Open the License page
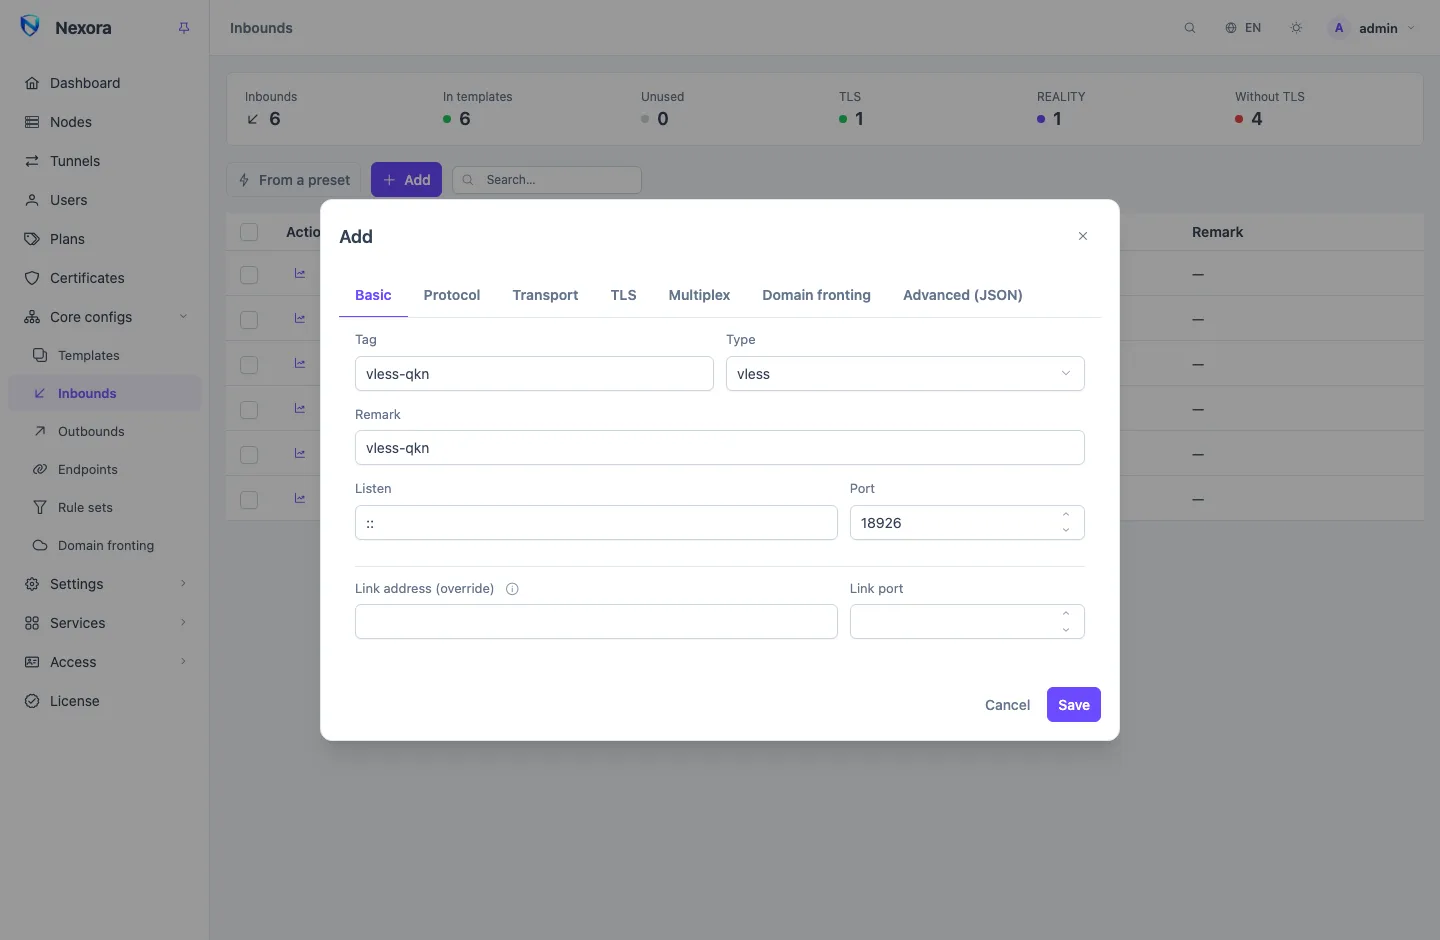Screen dimensions: 1440x940 [105, 701]
